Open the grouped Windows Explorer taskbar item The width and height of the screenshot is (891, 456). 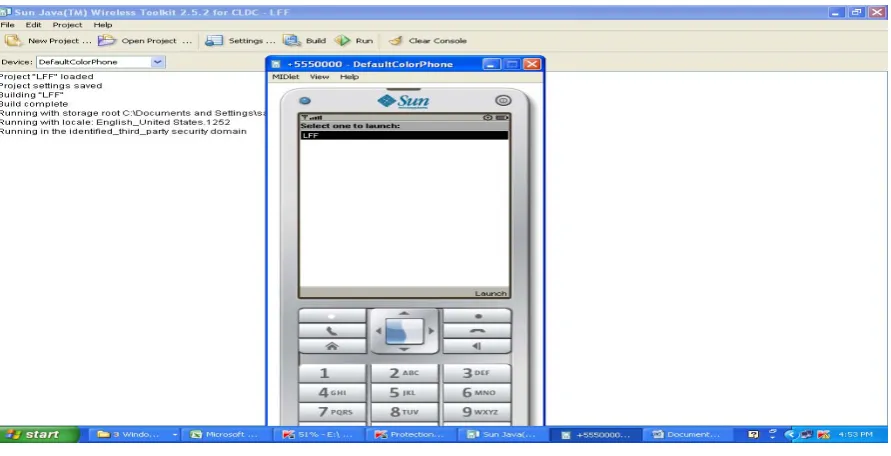click(135, 435)
